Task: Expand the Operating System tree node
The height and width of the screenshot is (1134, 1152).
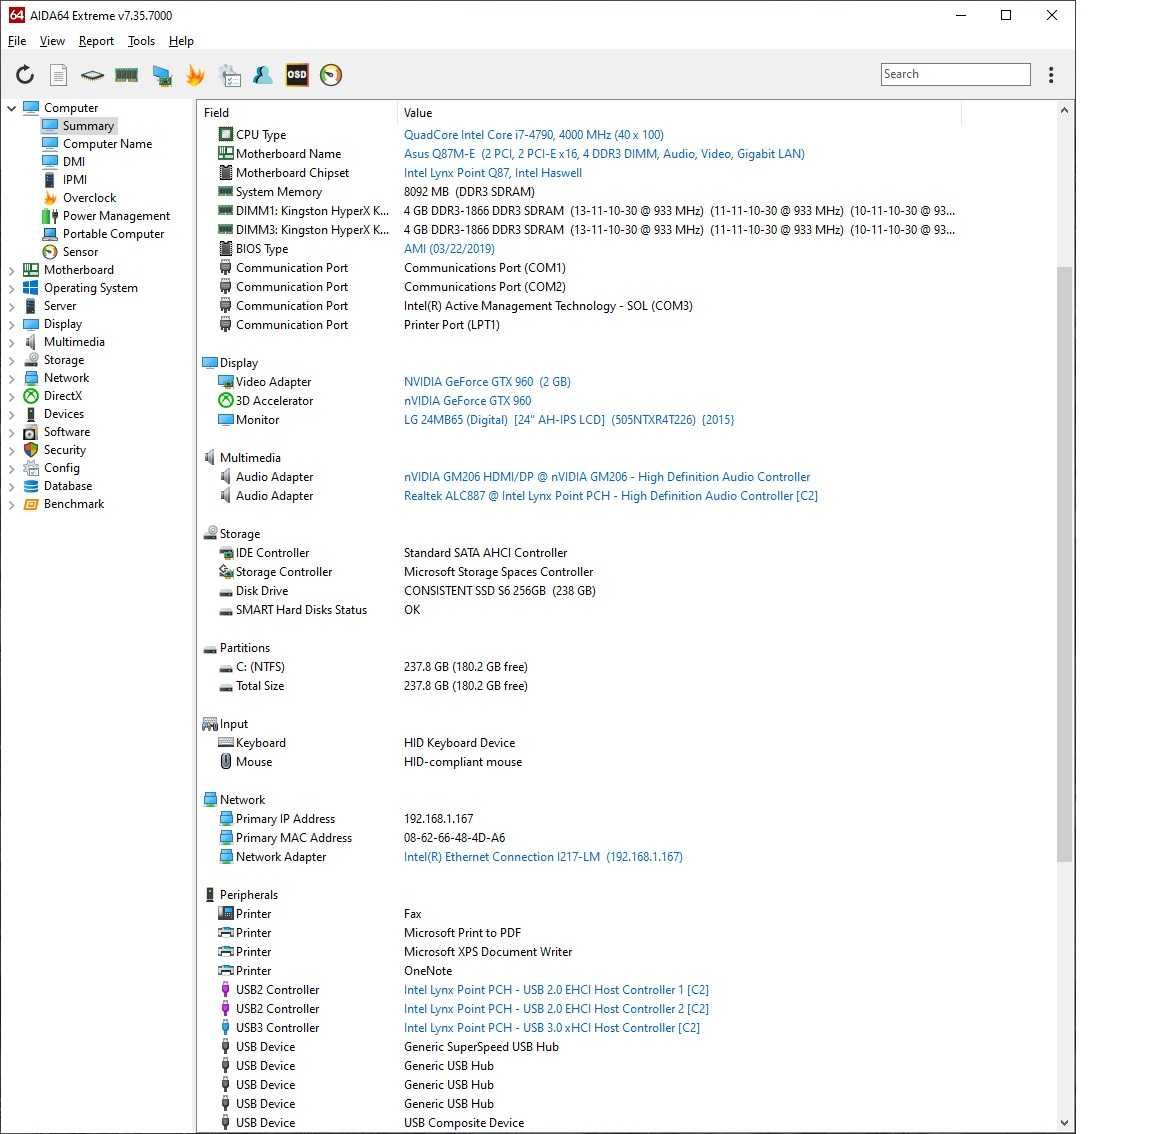Action: click(x=11, y=288)
